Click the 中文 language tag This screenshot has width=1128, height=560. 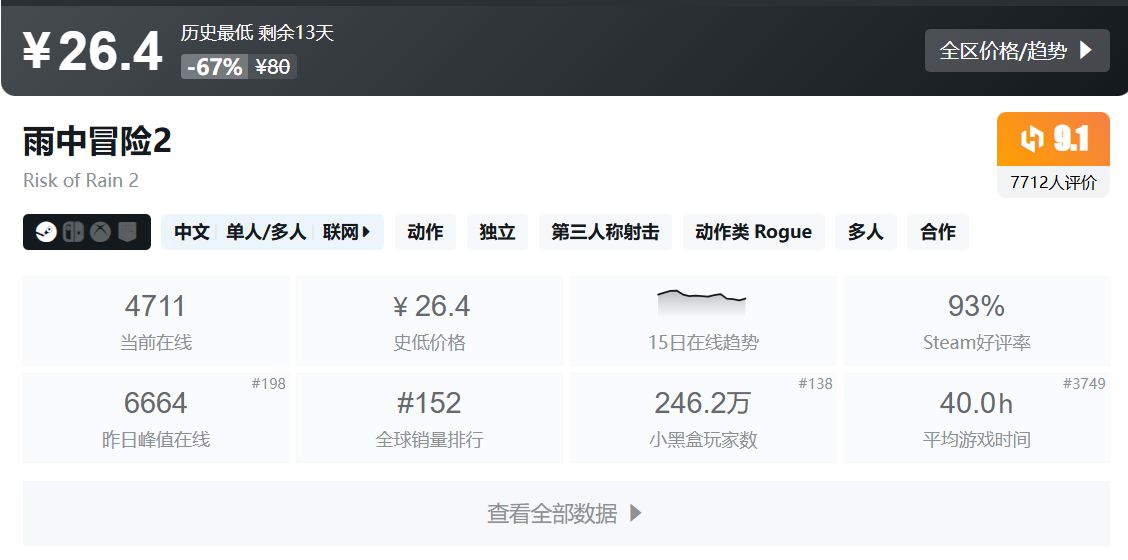pos(192,232)
